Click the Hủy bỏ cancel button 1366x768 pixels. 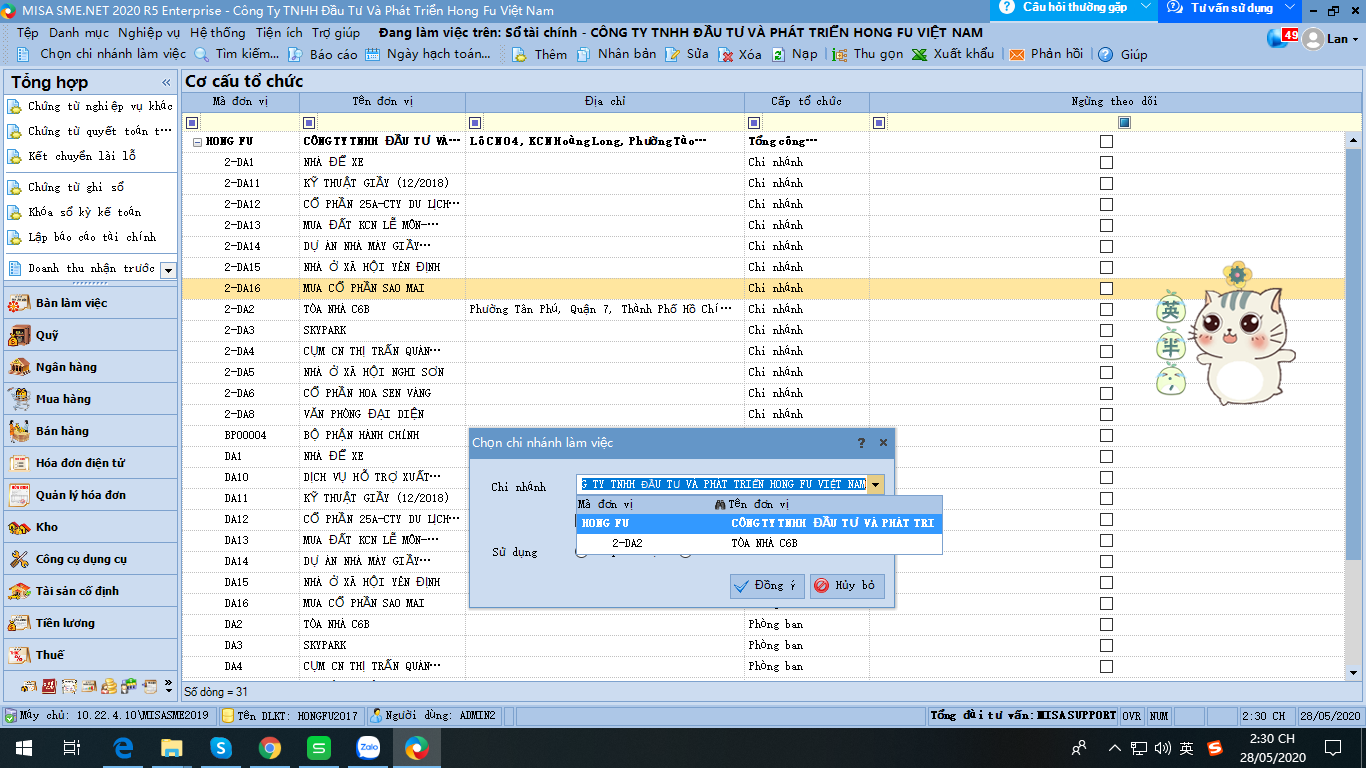click(x=846, y=586)
